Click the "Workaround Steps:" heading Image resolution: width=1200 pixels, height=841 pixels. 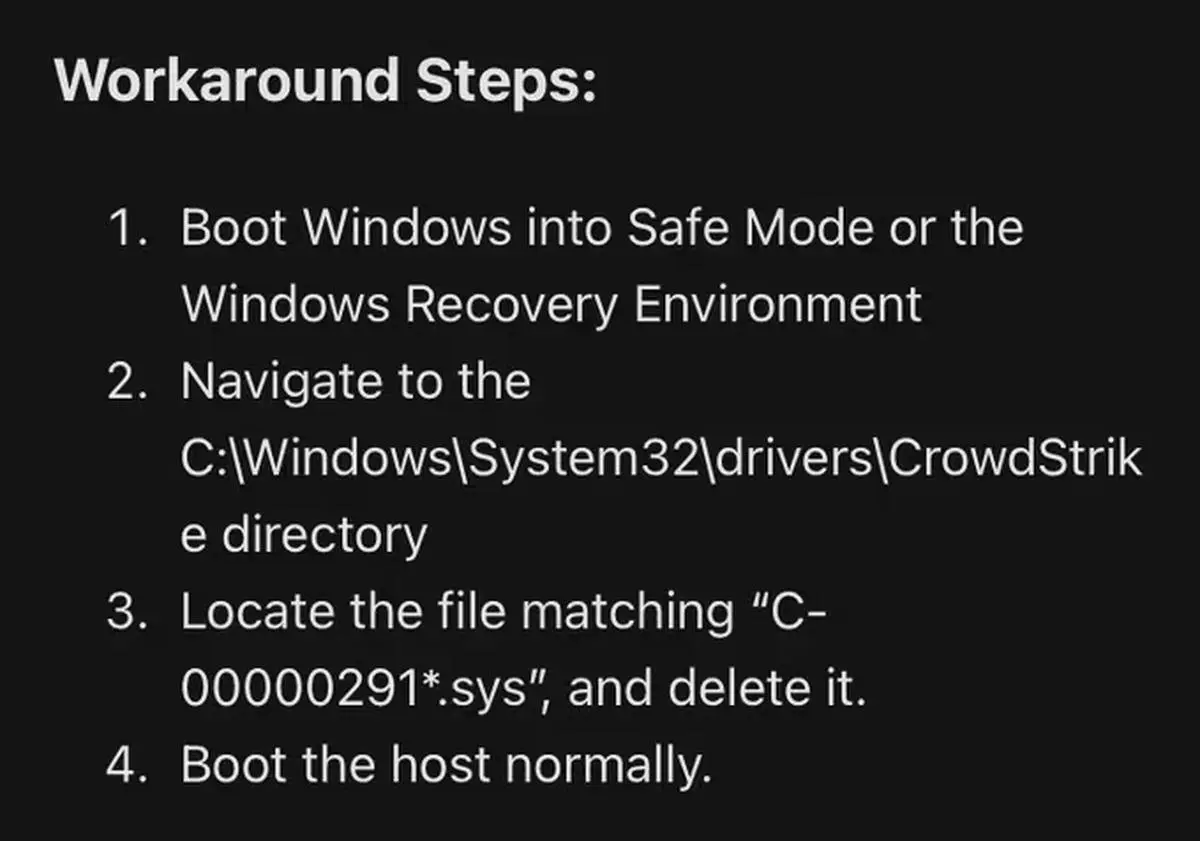coord(326,78)
